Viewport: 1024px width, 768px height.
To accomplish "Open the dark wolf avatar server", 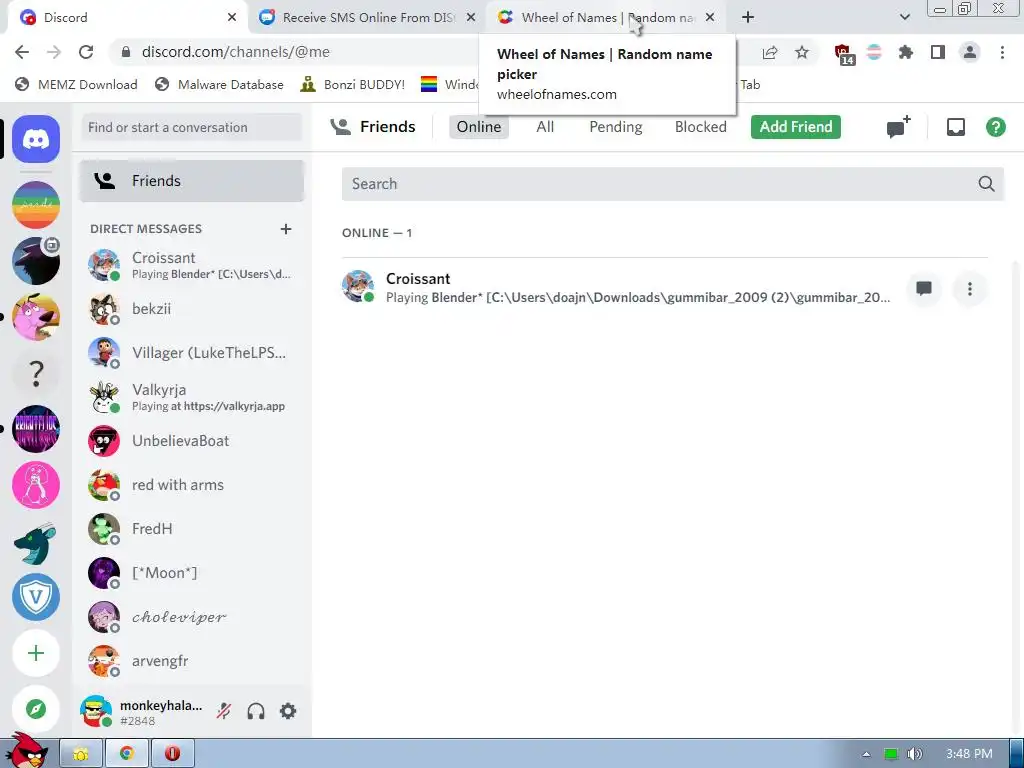I will tap(36, 261).
